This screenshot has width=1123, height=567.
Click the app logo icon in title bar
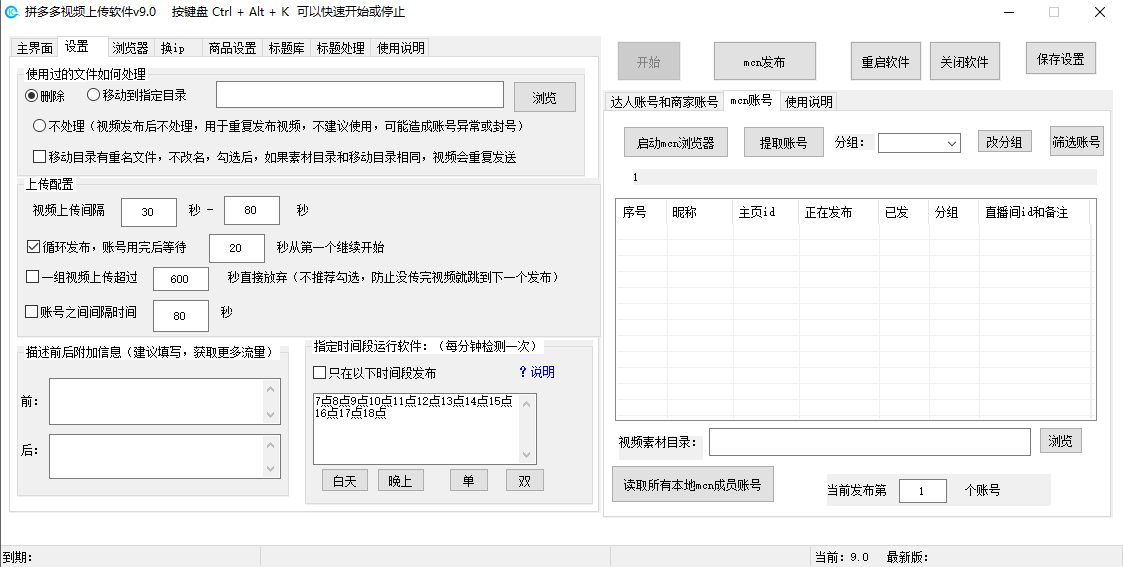[12, 12]
